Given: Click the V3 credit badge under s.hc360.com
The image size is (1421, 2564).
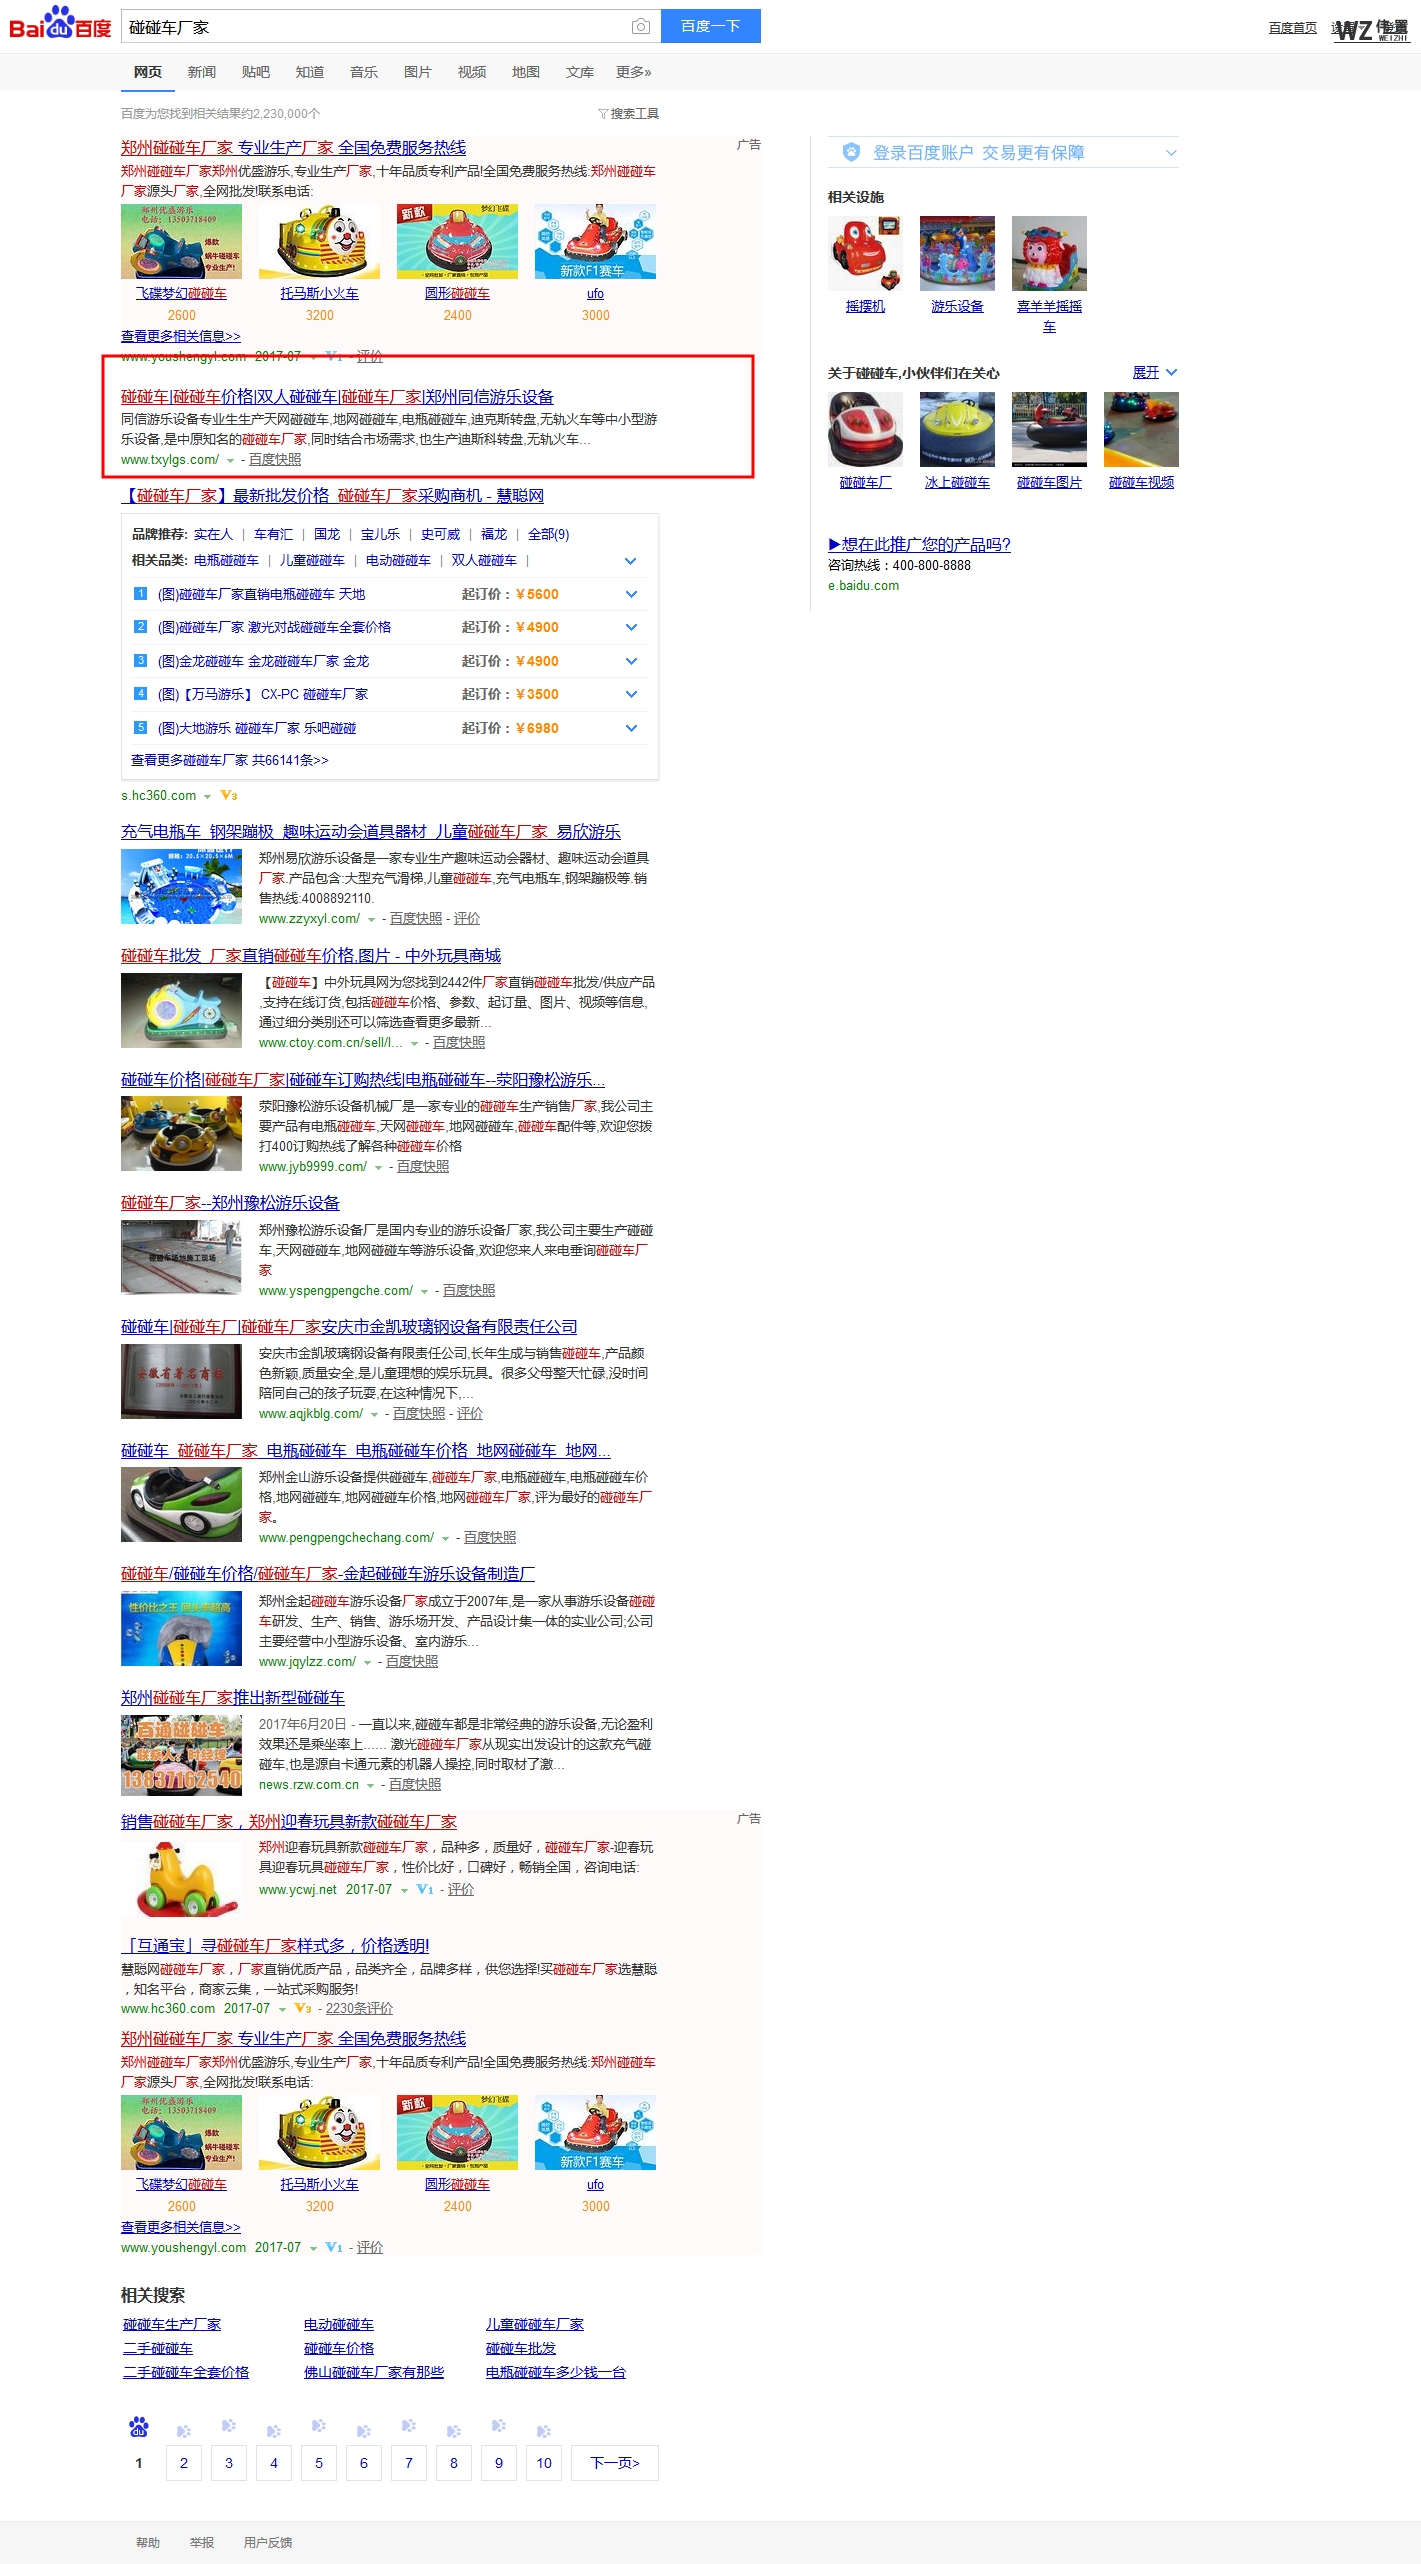Looking at the screenshot, I should [229, 796].
